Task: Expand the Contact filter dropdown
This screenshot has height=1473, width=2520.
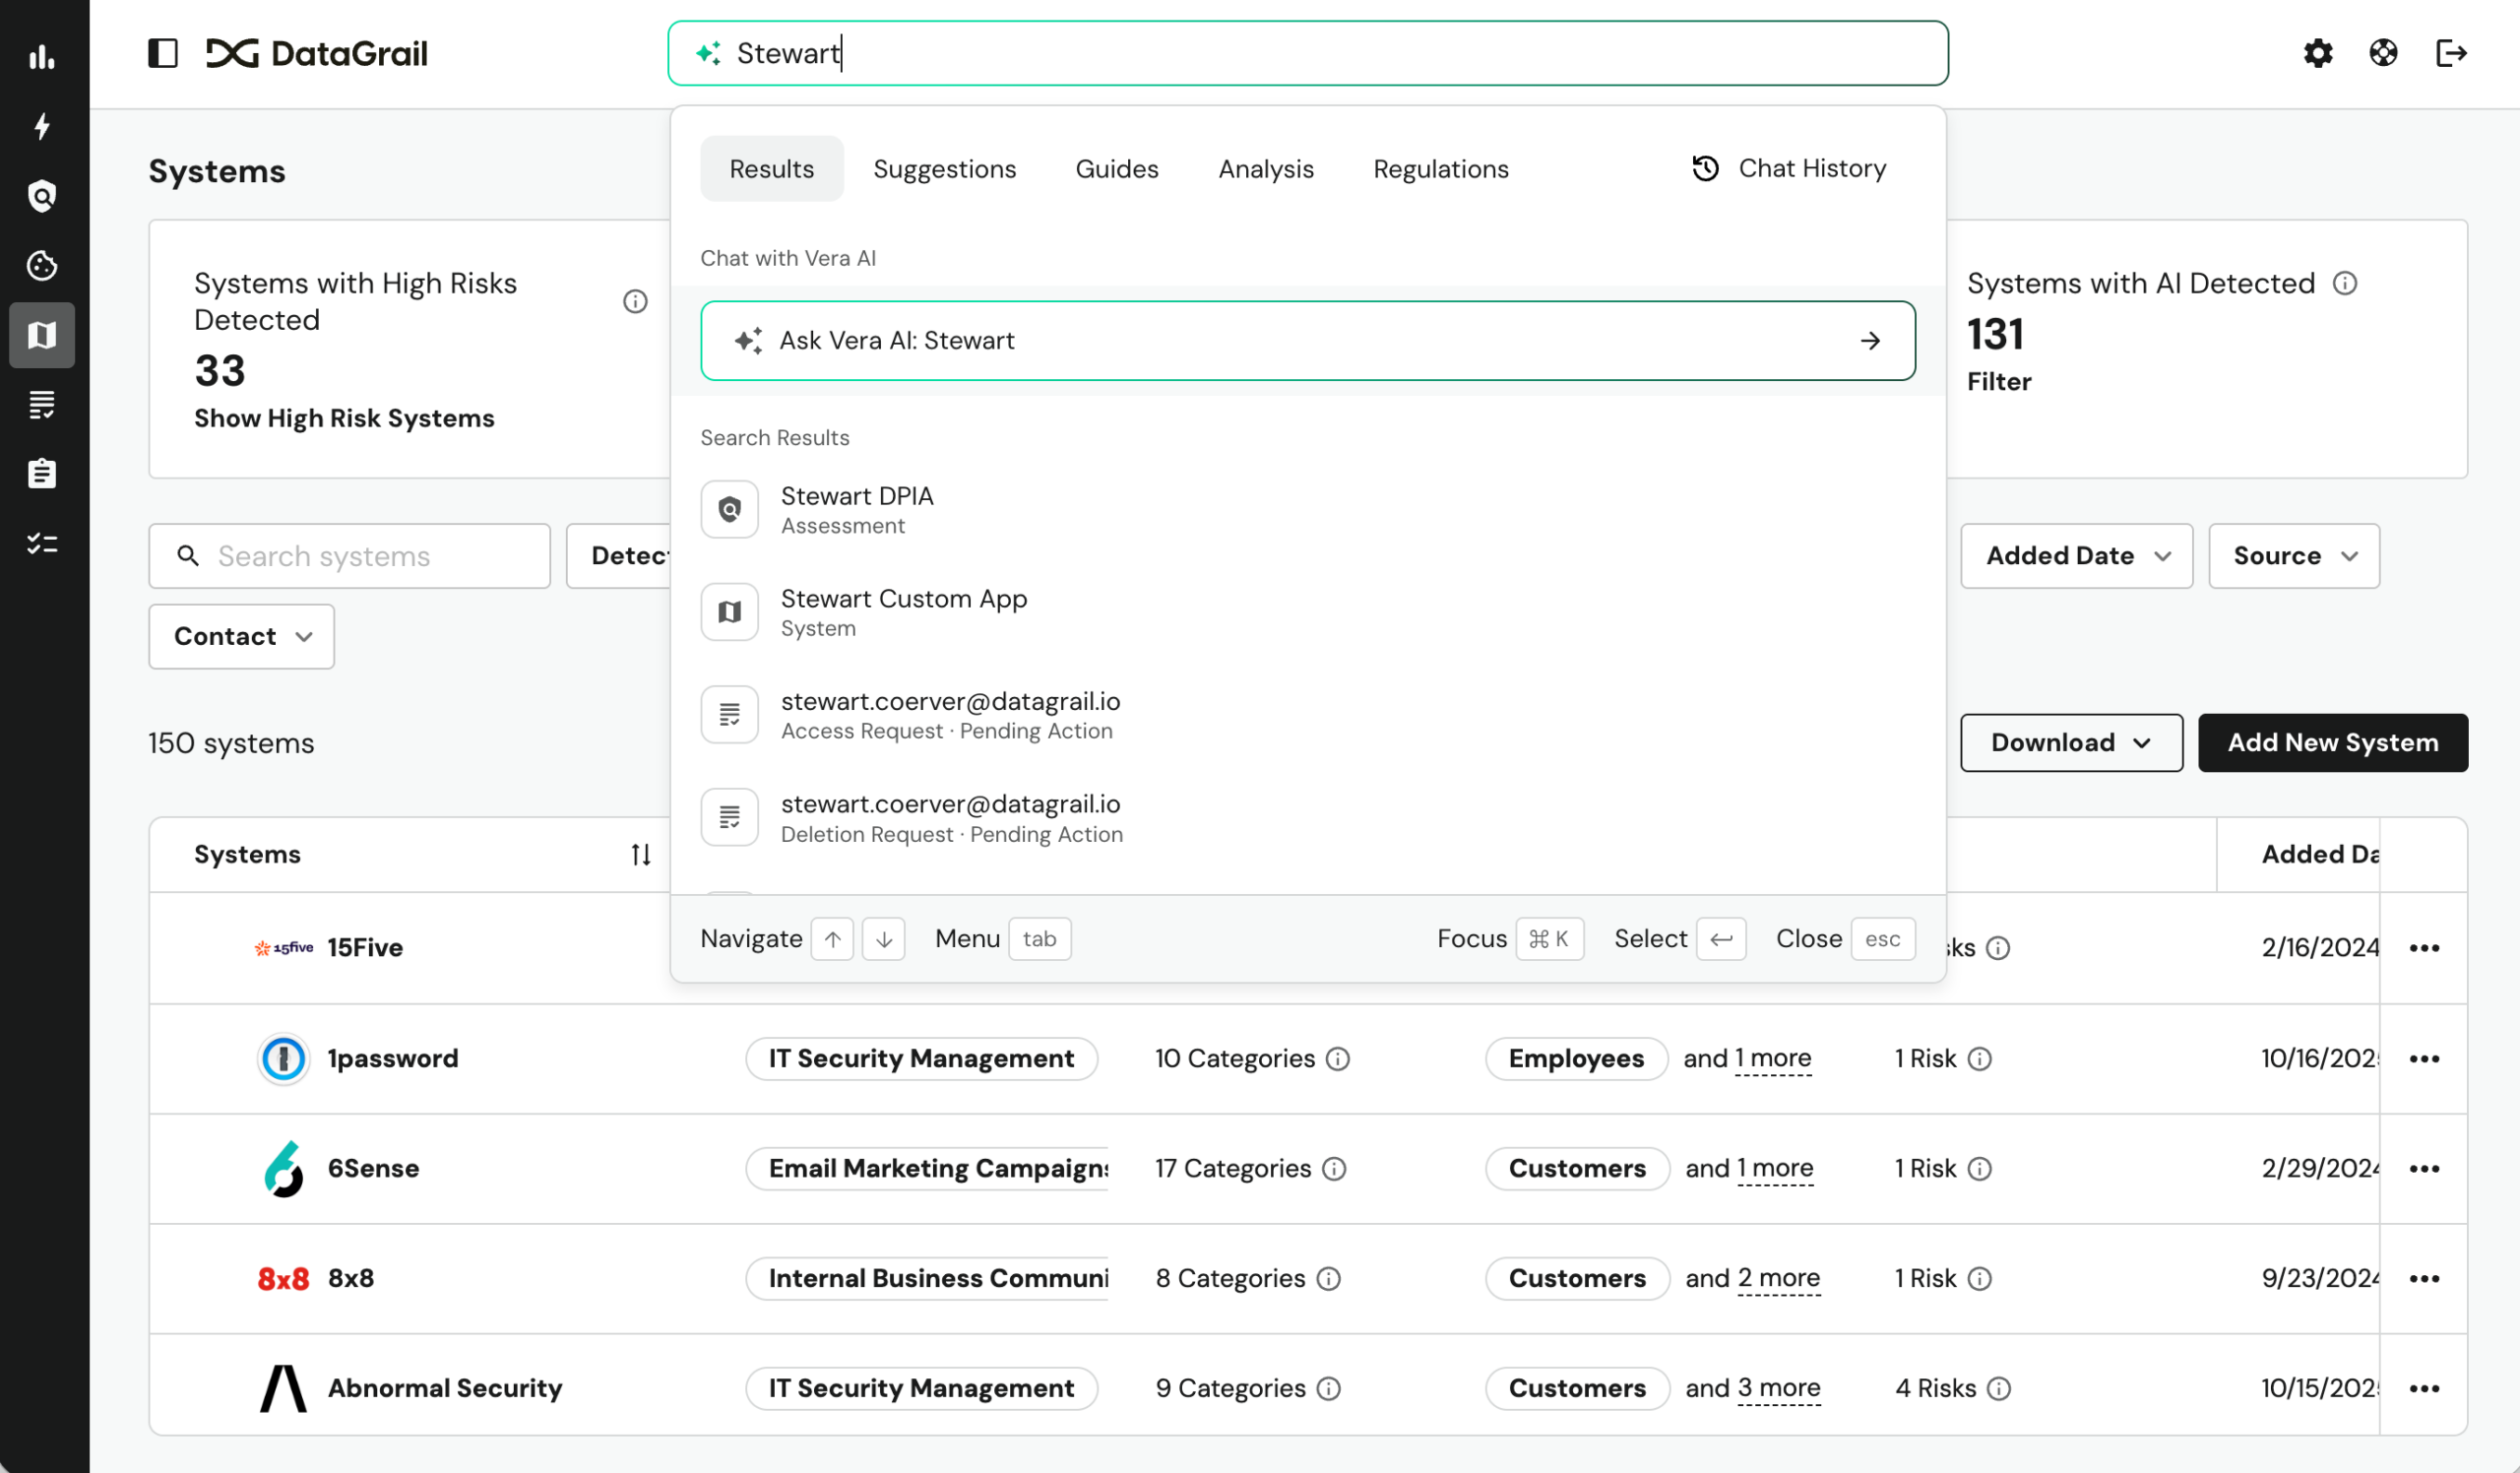Action: tap(241, 636)
